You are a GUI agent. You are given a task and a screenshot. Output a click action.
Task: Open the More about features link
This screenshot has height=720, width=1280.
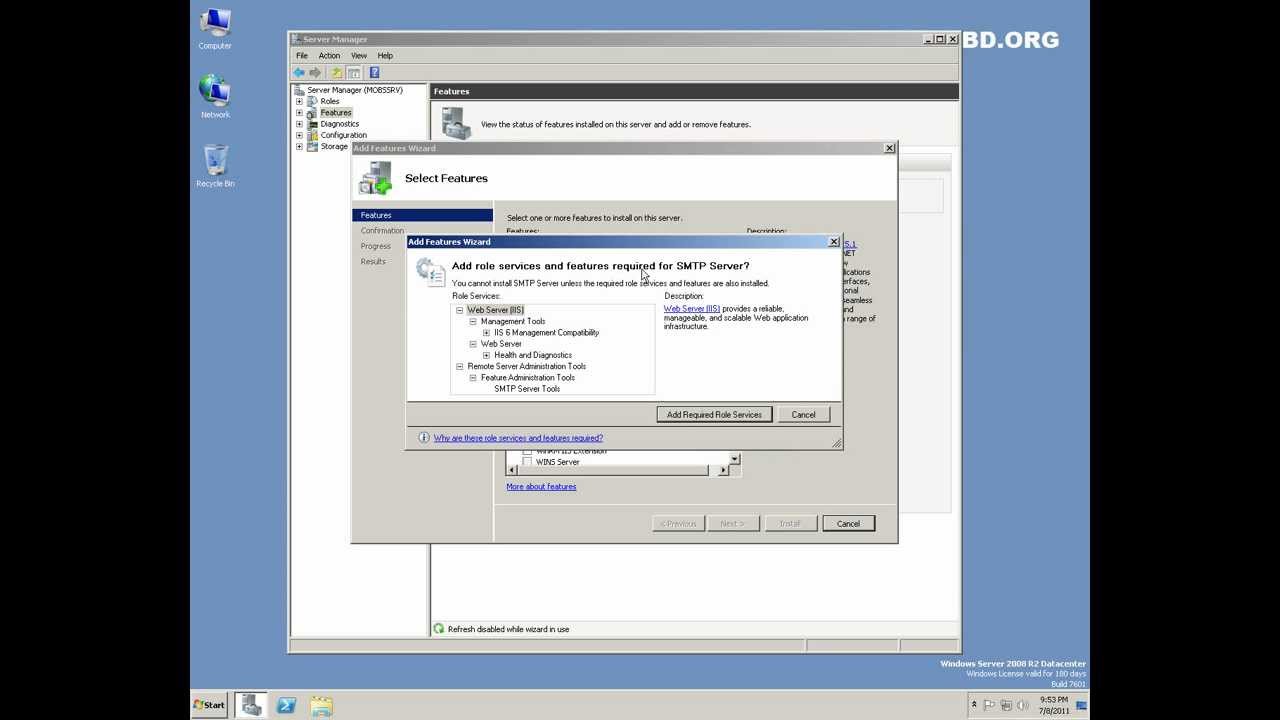click(541, 486)
